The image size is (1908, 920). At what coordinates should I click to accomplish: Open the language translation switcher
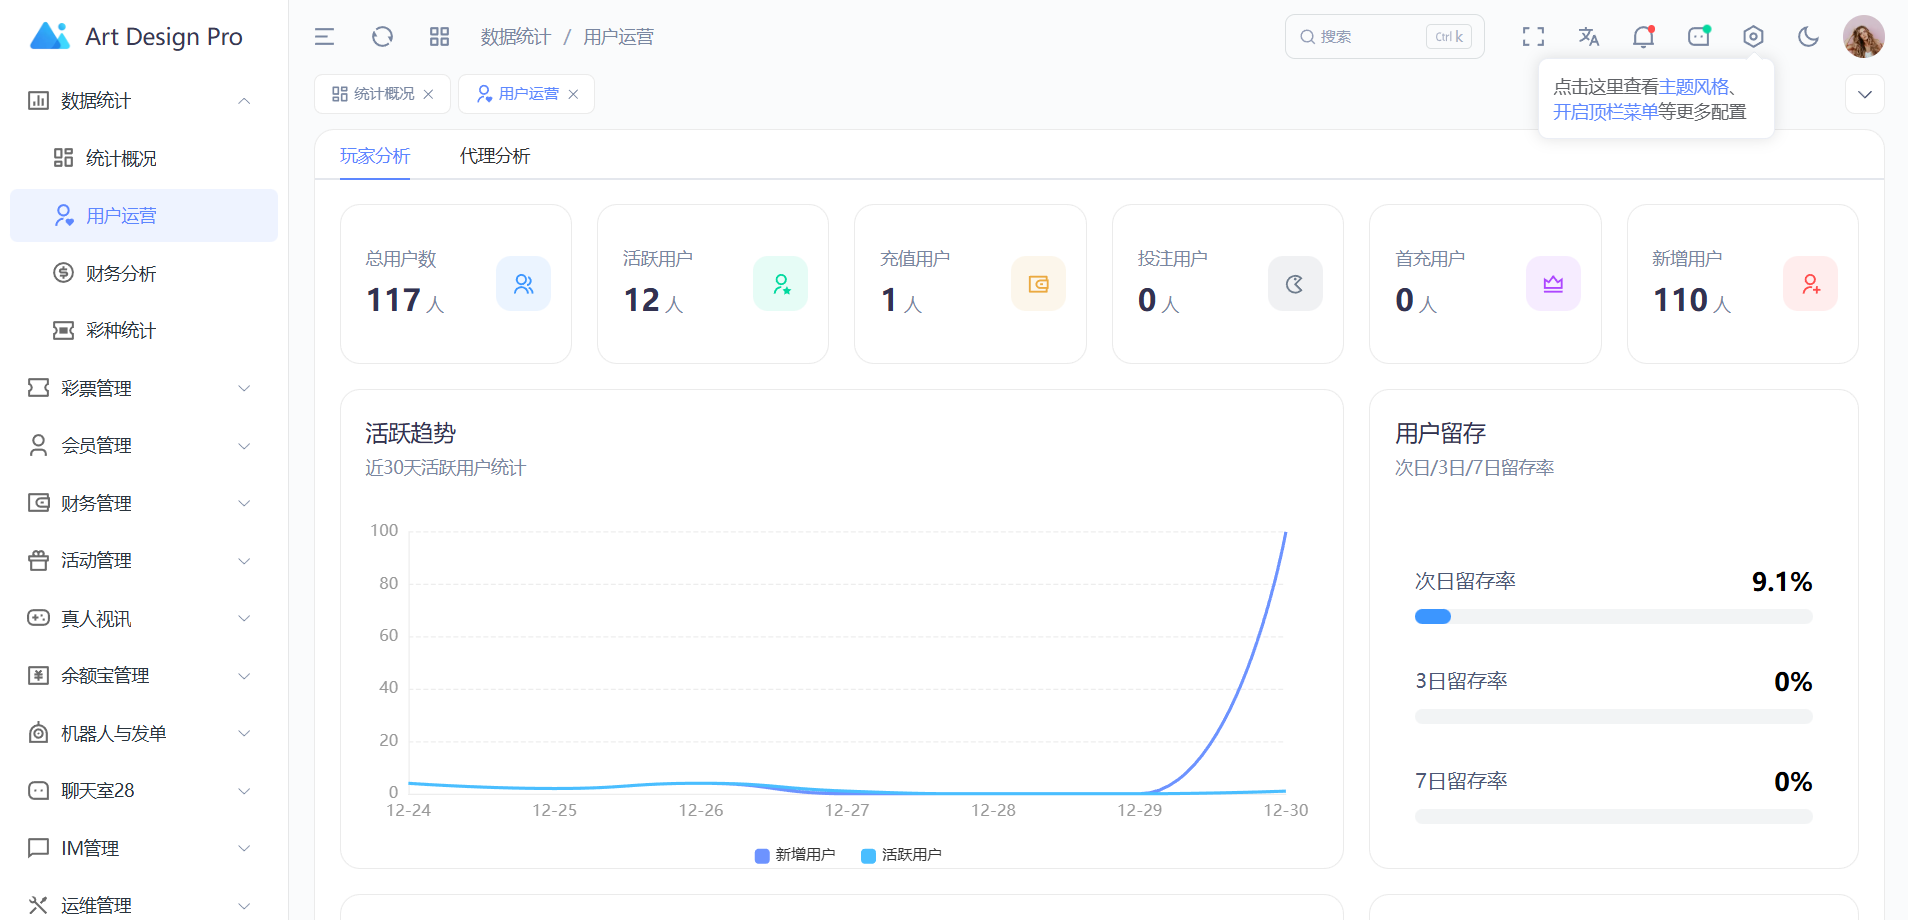coord(1588,37)
